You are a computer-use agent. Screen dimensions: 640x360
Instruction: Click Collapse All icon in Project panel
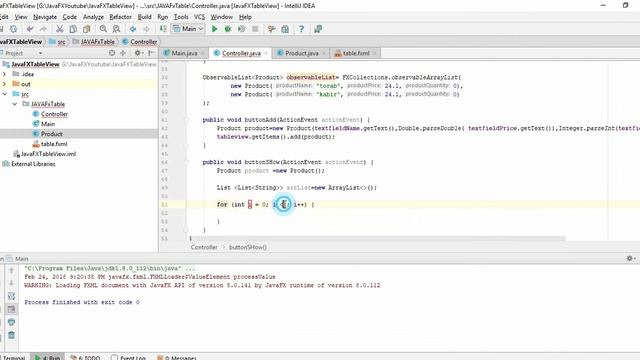123,53
